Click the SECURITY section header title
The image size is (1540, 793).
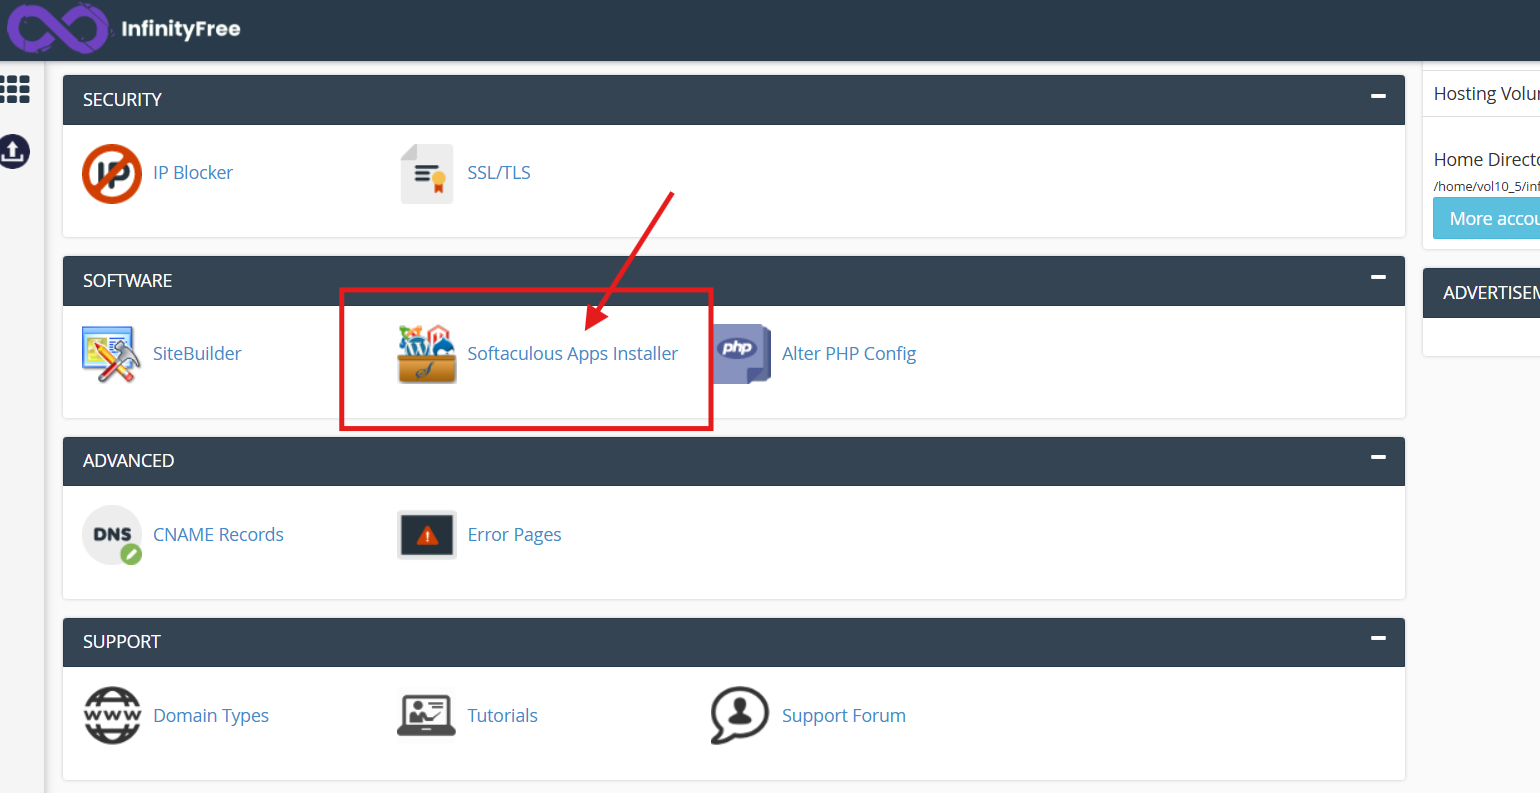(122, 100)
